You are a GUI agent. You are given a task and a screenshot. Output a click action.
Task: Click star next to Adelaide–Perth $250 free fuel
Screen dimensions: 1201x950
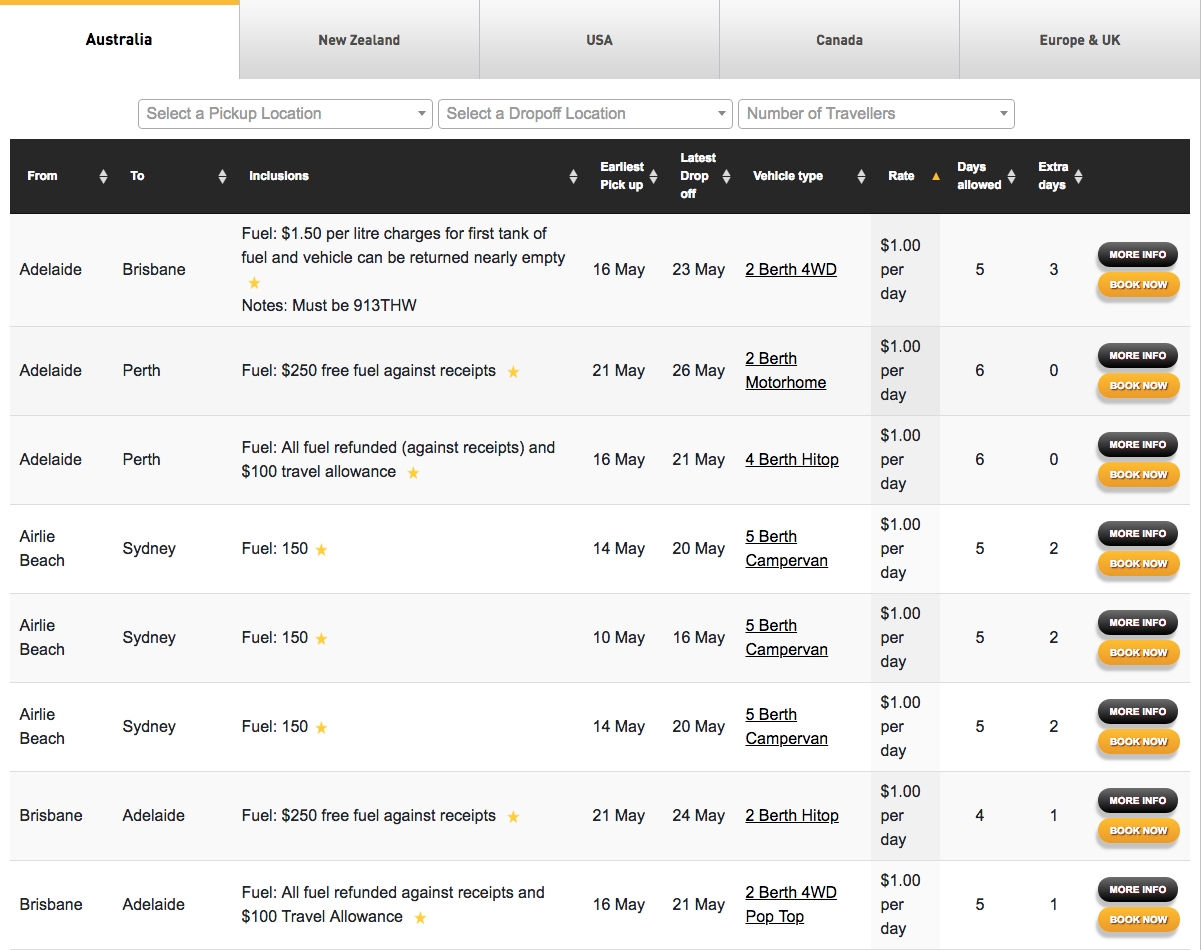(x=513, y=372)
